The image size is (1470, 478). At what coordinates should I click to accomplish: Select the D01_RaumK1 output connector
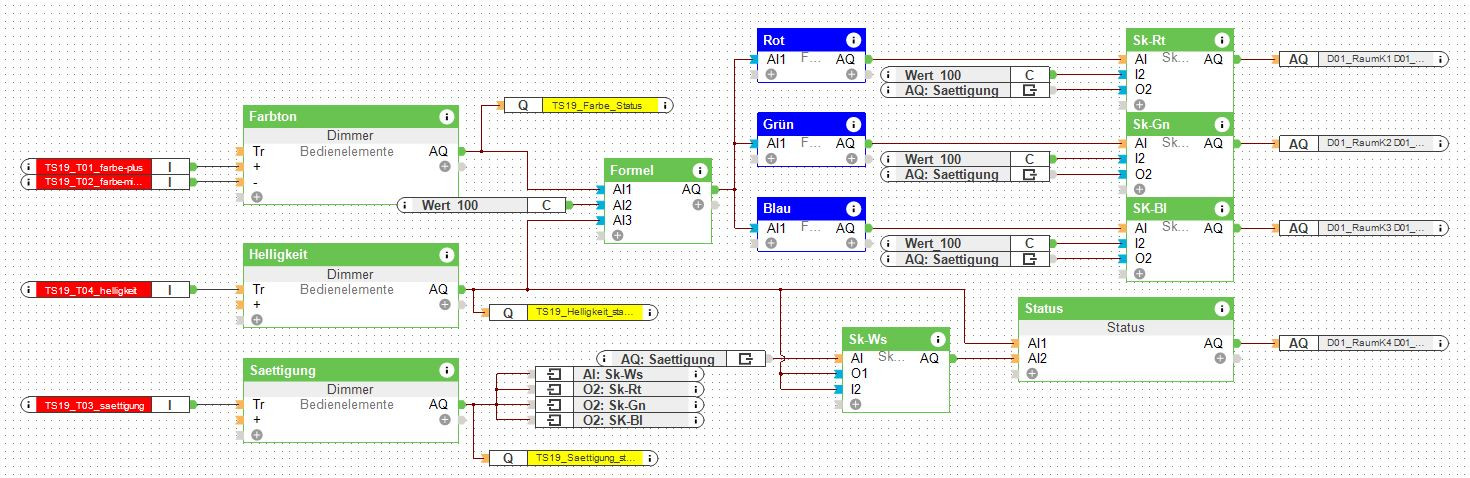pos(1363,59)
